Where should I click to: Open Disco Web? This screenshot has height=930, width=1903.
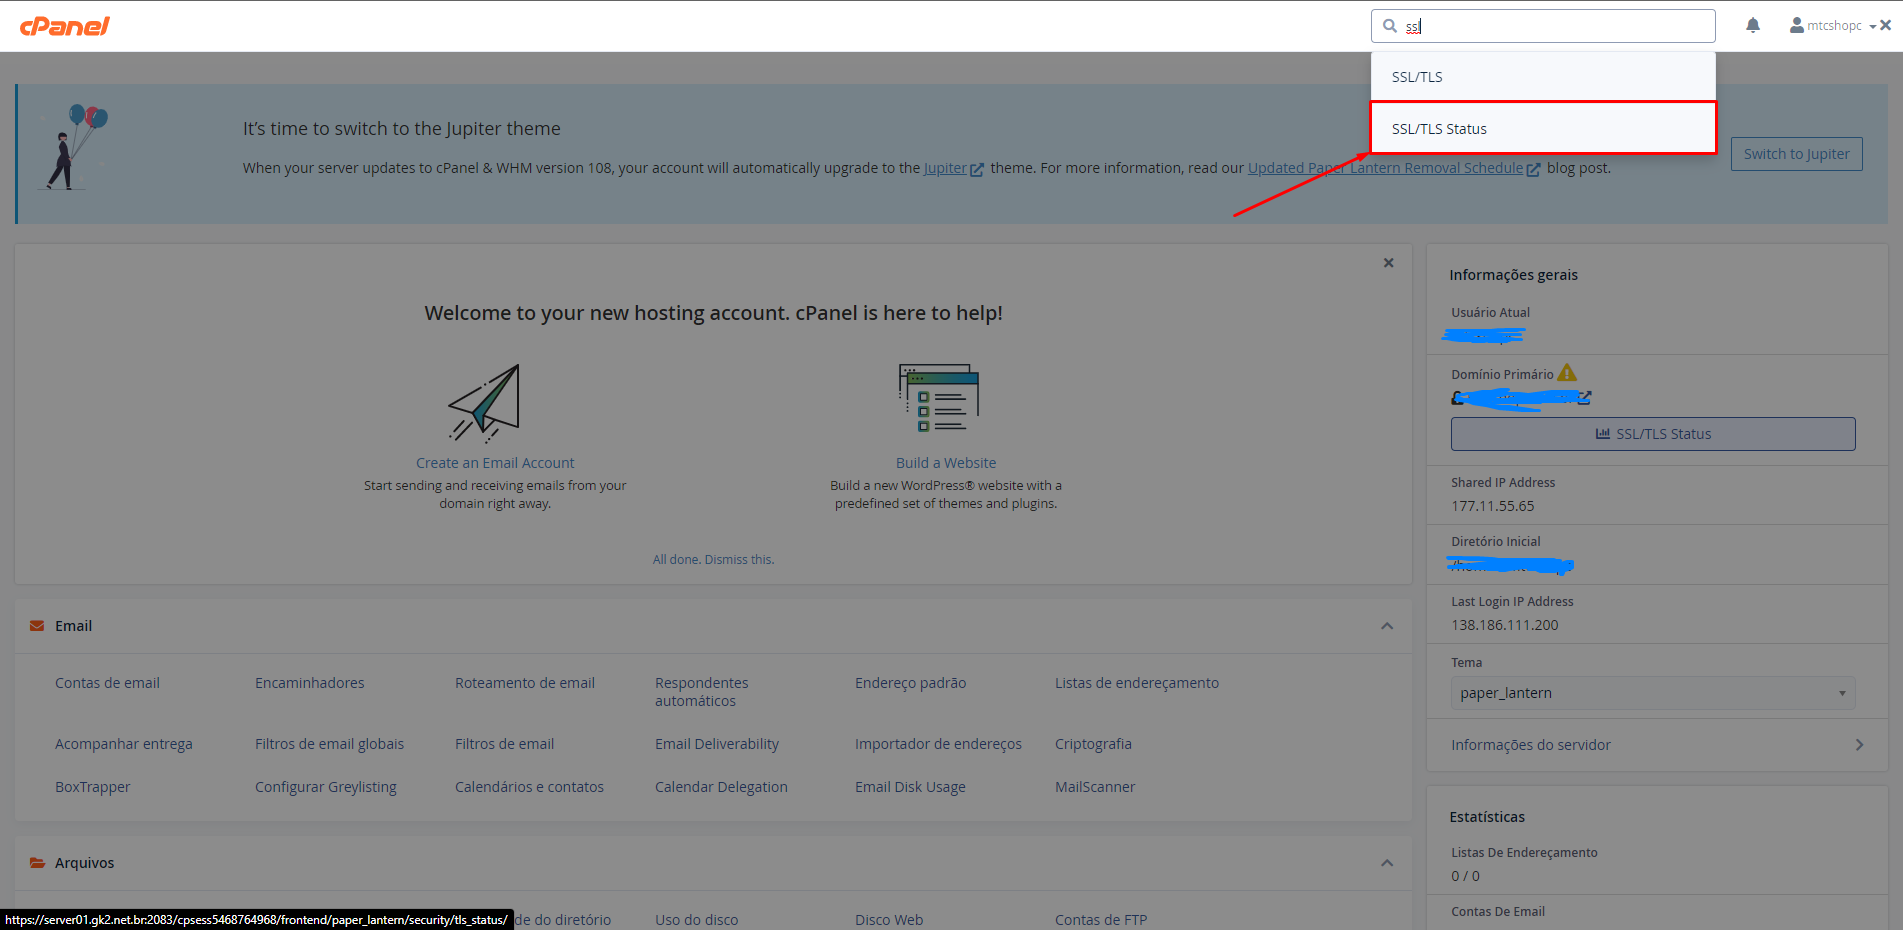tap(888, 920)
